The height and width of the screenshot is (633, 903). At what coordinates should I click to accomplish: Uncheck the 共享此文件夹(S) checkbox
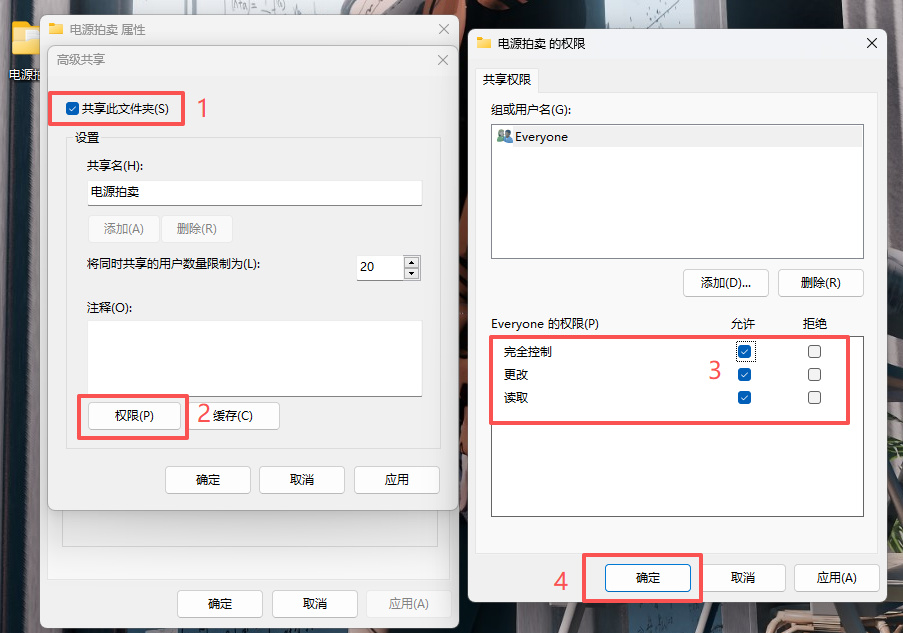coord(72,109)
